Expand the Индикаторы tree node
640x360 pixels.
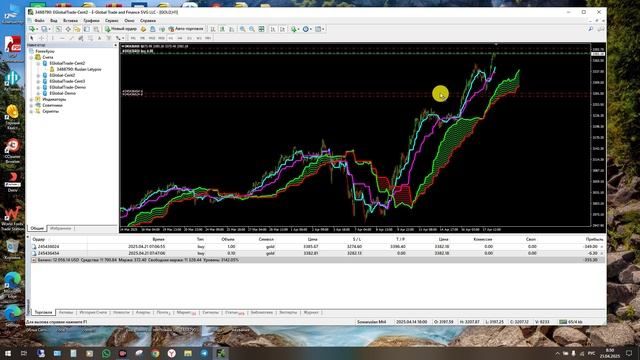(x=31, y=99)
